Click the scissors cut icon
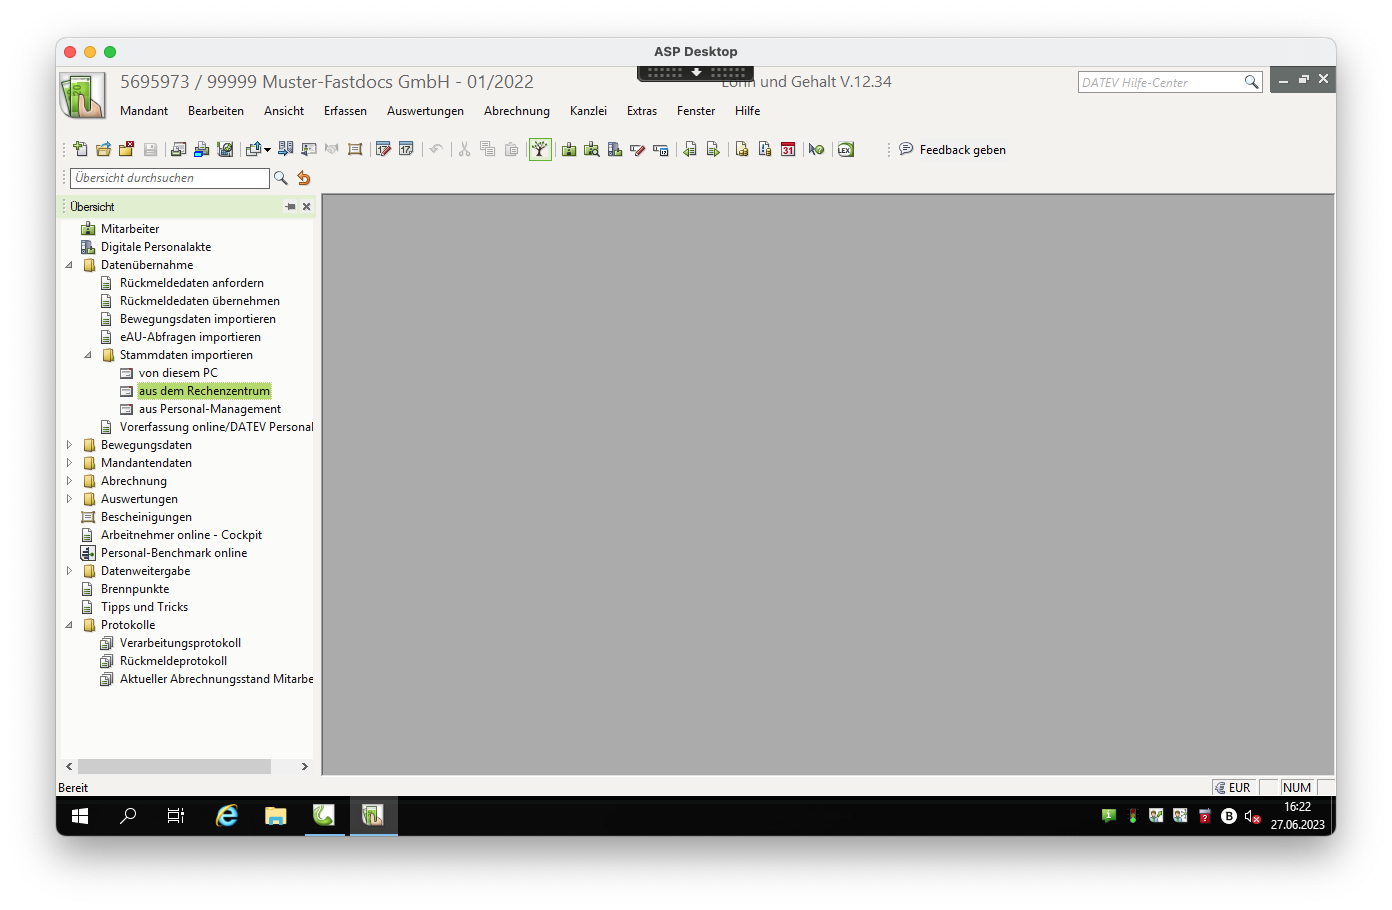Screen dimensions: 1392x910 point(464,149)
